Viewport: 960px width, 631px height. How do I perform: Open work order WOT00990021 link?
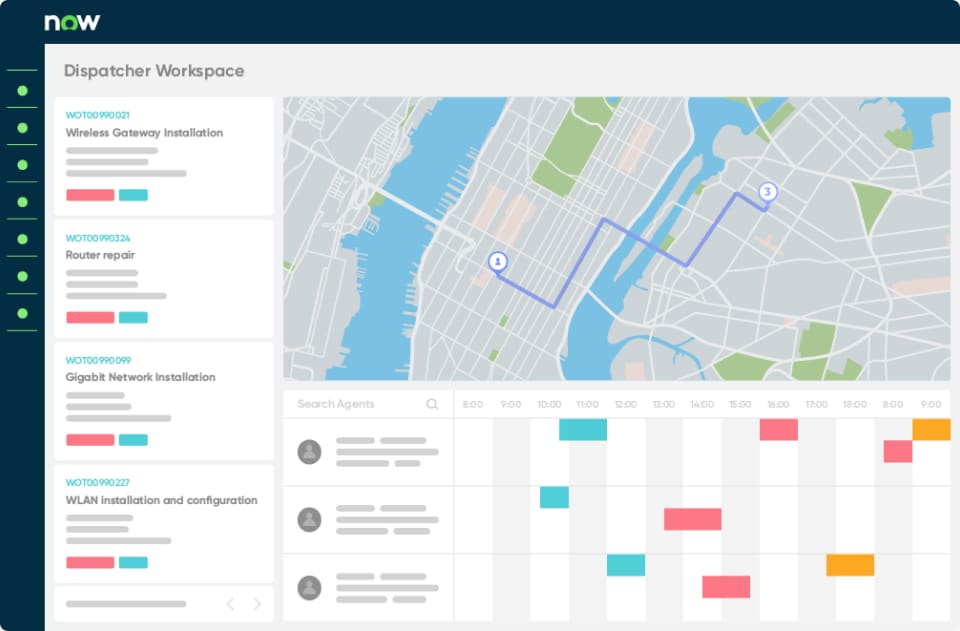(x=98, y=116)
